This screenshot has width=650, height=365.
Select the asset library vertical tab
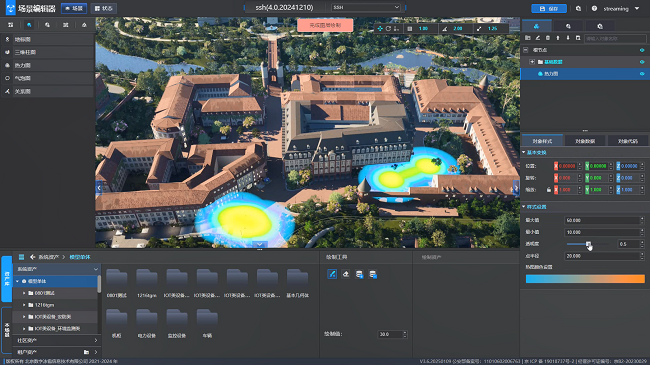(x=7, y=278)
